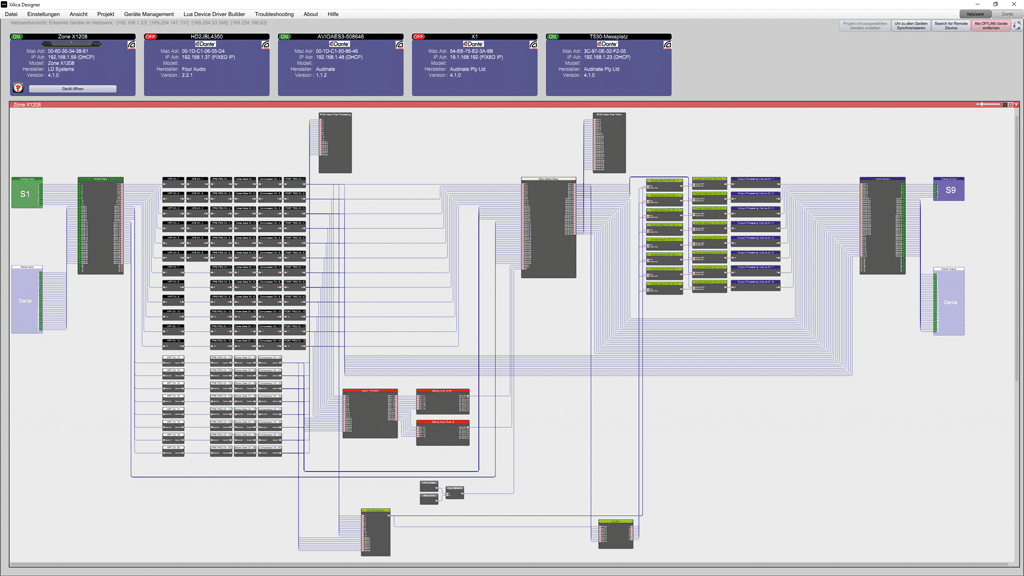Image resolution: width=1024 pixels, height=576 pixels.
Task: Open the About menu
Action: 311,14
